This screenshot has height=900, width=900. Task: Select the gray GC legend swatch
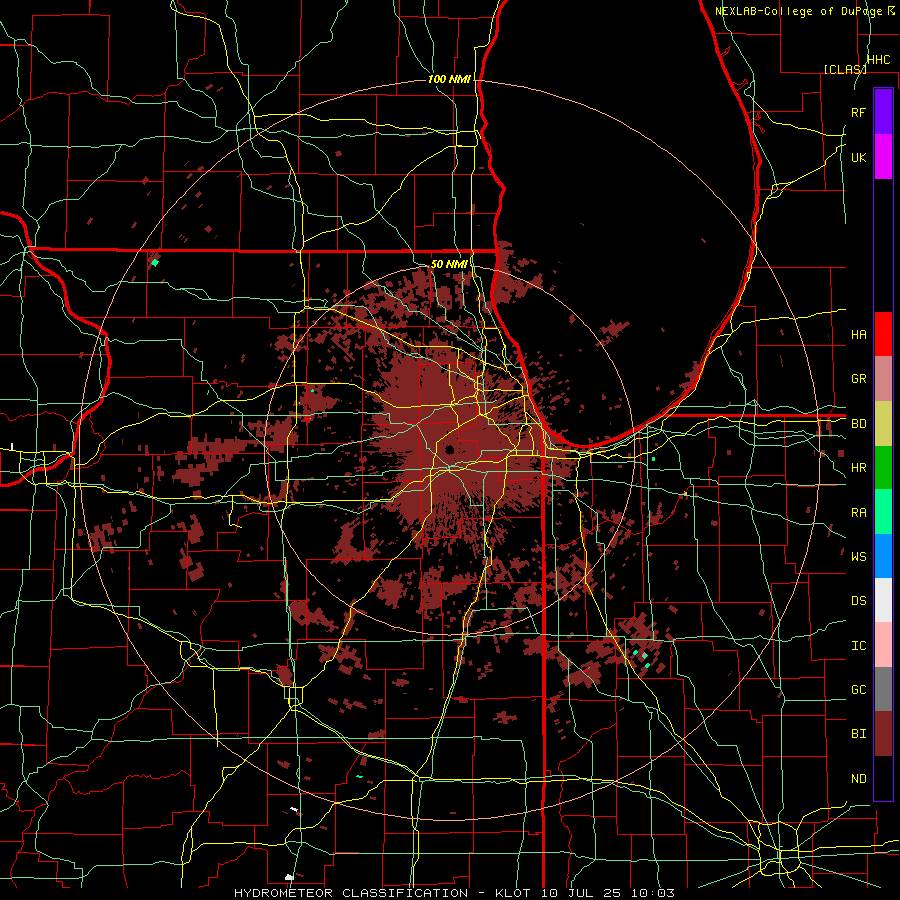click(883, 689)
